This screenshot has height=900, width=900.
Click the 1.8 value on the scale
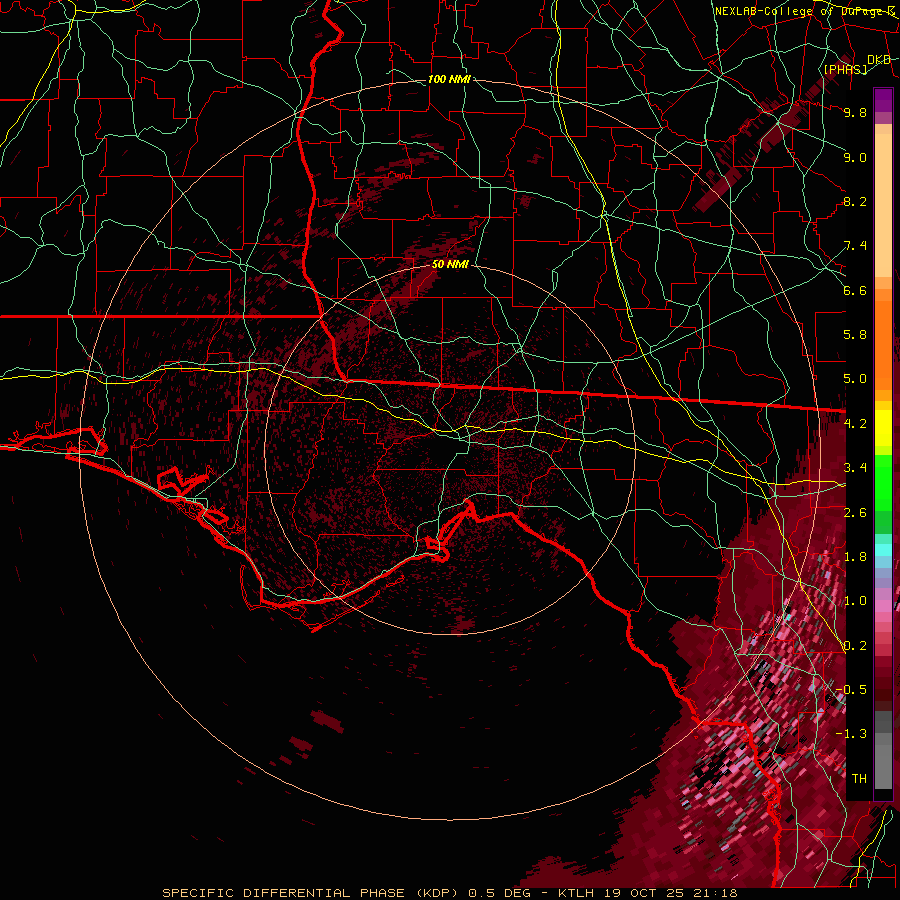[855, 557]
